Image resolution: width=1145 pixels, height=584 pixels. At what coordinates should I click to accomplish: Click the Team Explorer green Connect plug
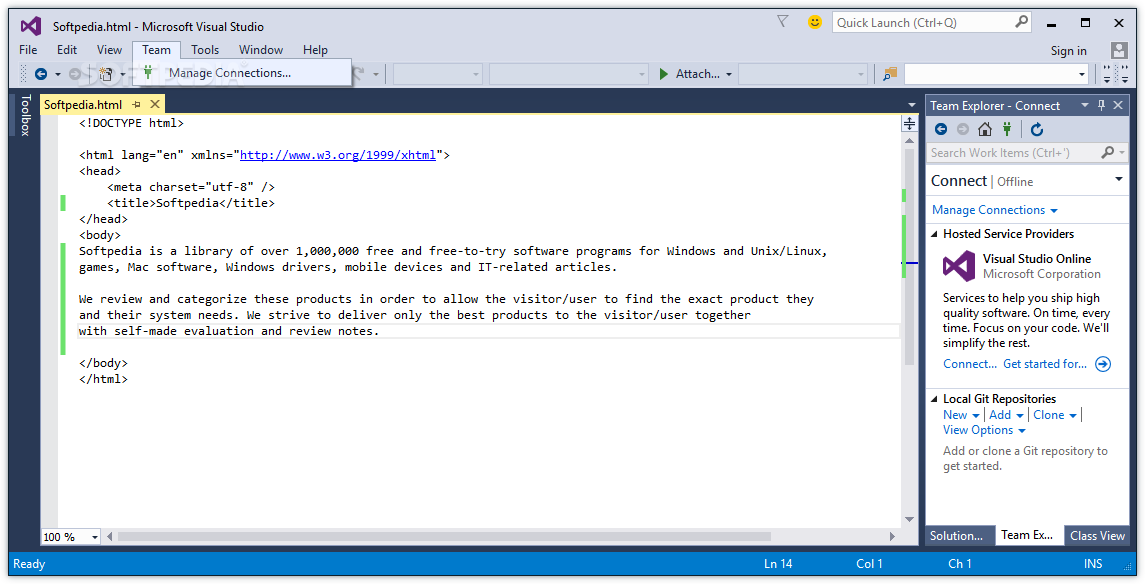click(1008, 129)
